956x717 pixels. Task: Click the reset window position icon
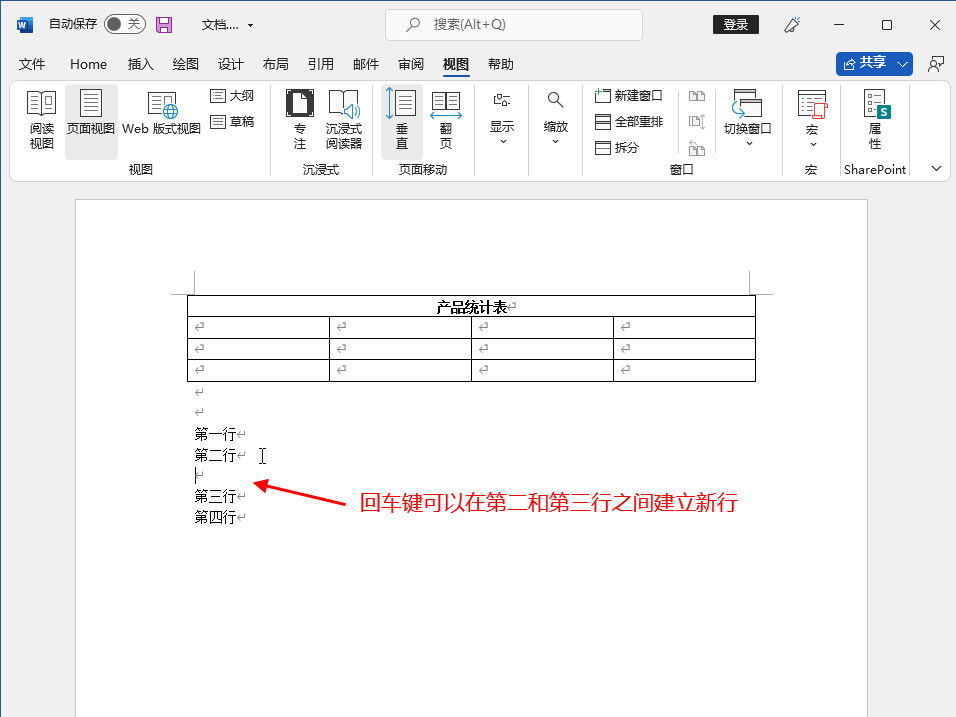pos(697,148)
